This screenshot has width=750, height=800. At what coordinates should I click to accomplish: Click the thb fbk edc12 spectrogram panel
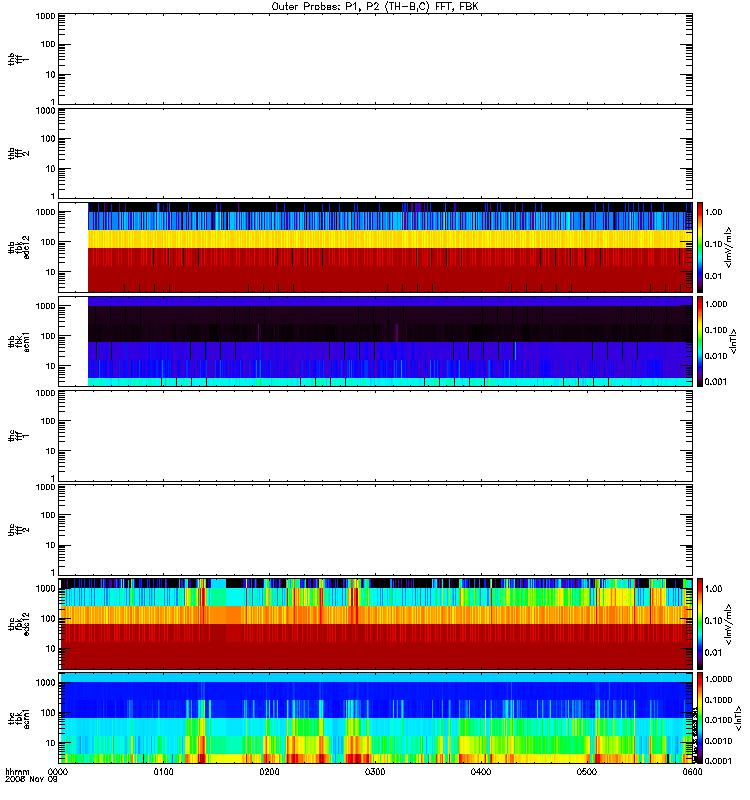pos(375,247)
